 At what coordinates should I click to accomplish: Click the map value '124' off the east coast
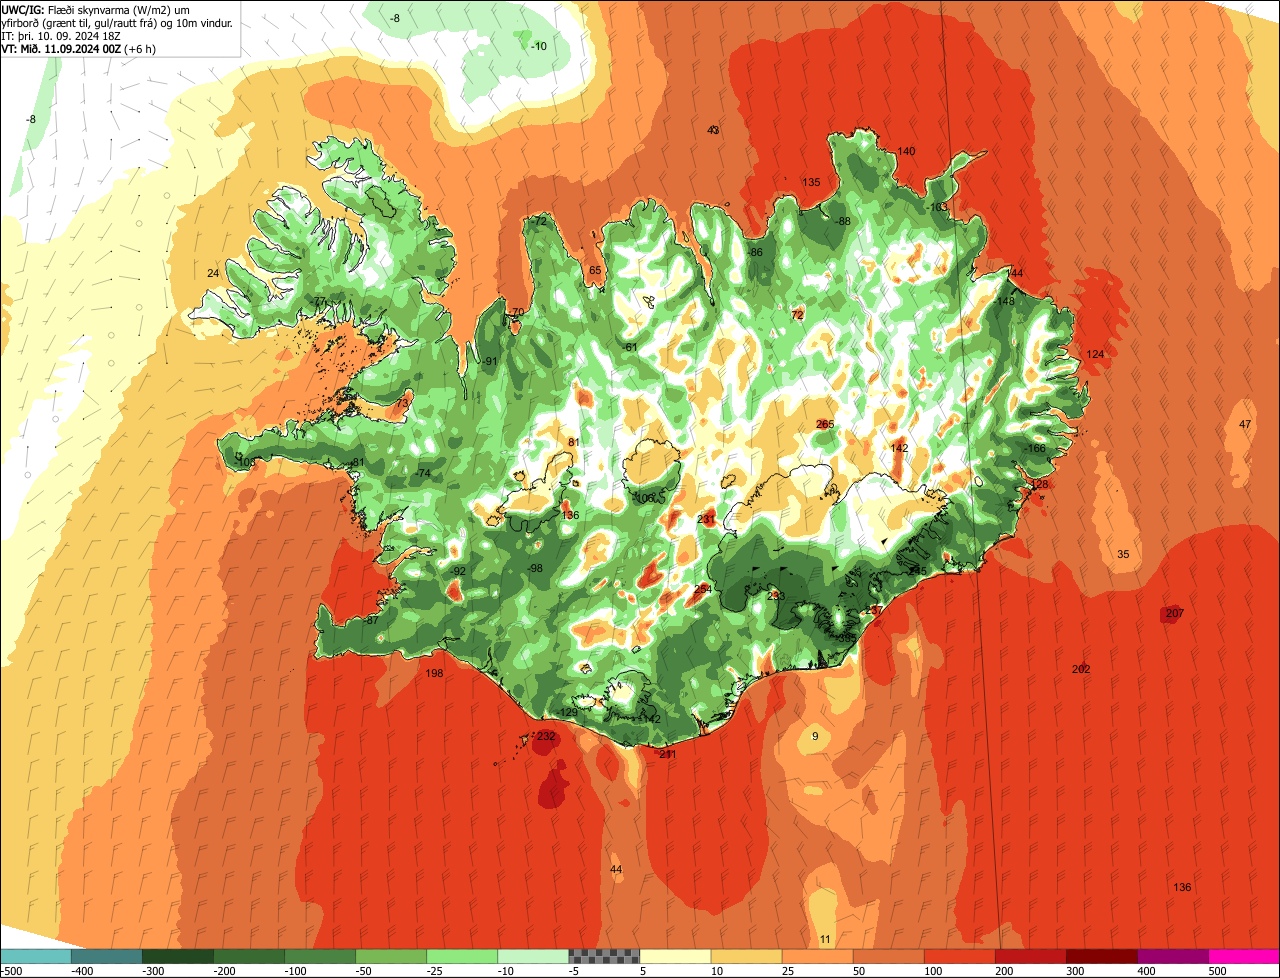[x=1095, y=354]
